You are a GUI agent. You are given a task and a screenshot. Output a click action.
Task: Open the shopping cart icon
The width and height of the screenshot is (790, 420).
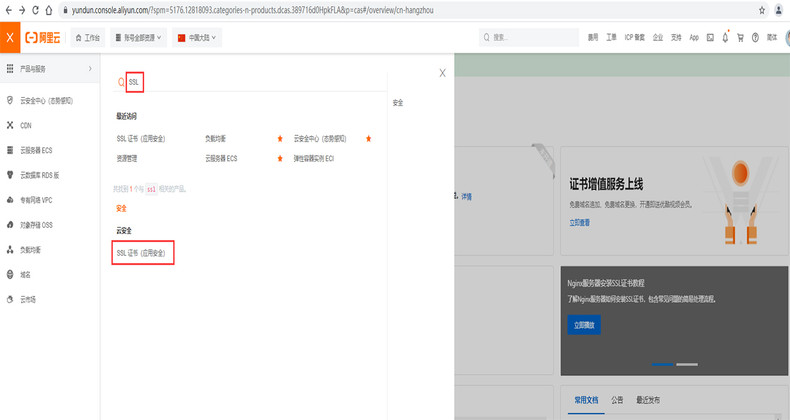point(740,37)
